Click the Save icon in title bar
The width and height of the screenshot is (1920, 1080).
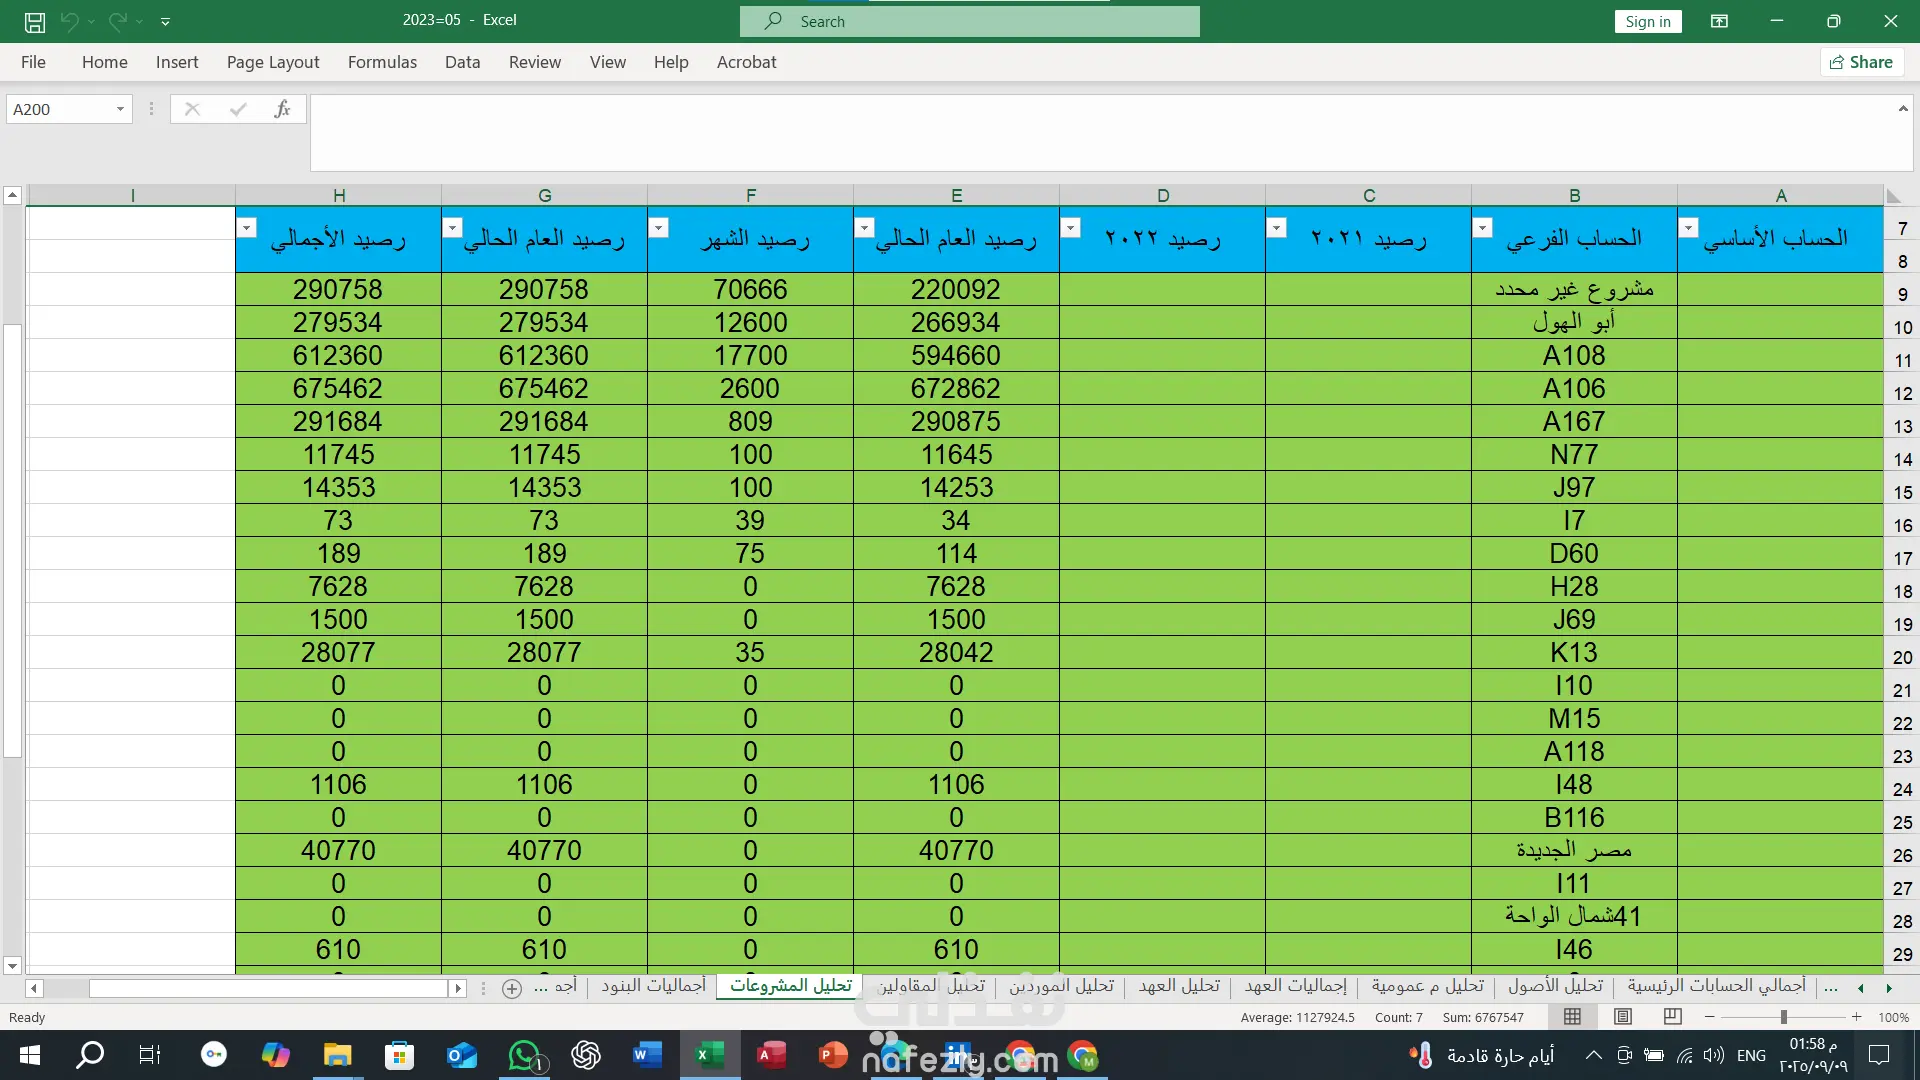coord(35,21)
